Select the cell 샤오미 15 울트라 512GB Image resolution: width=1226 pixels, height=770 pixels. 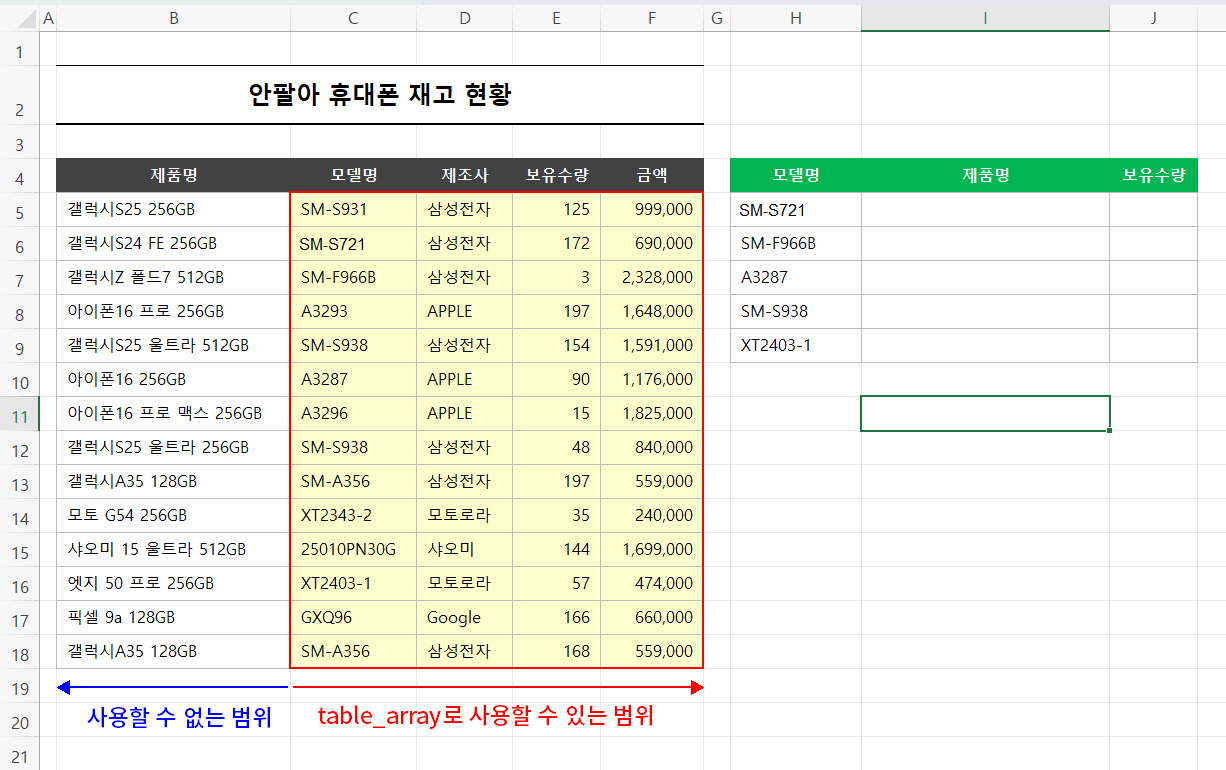pos(174,550)
